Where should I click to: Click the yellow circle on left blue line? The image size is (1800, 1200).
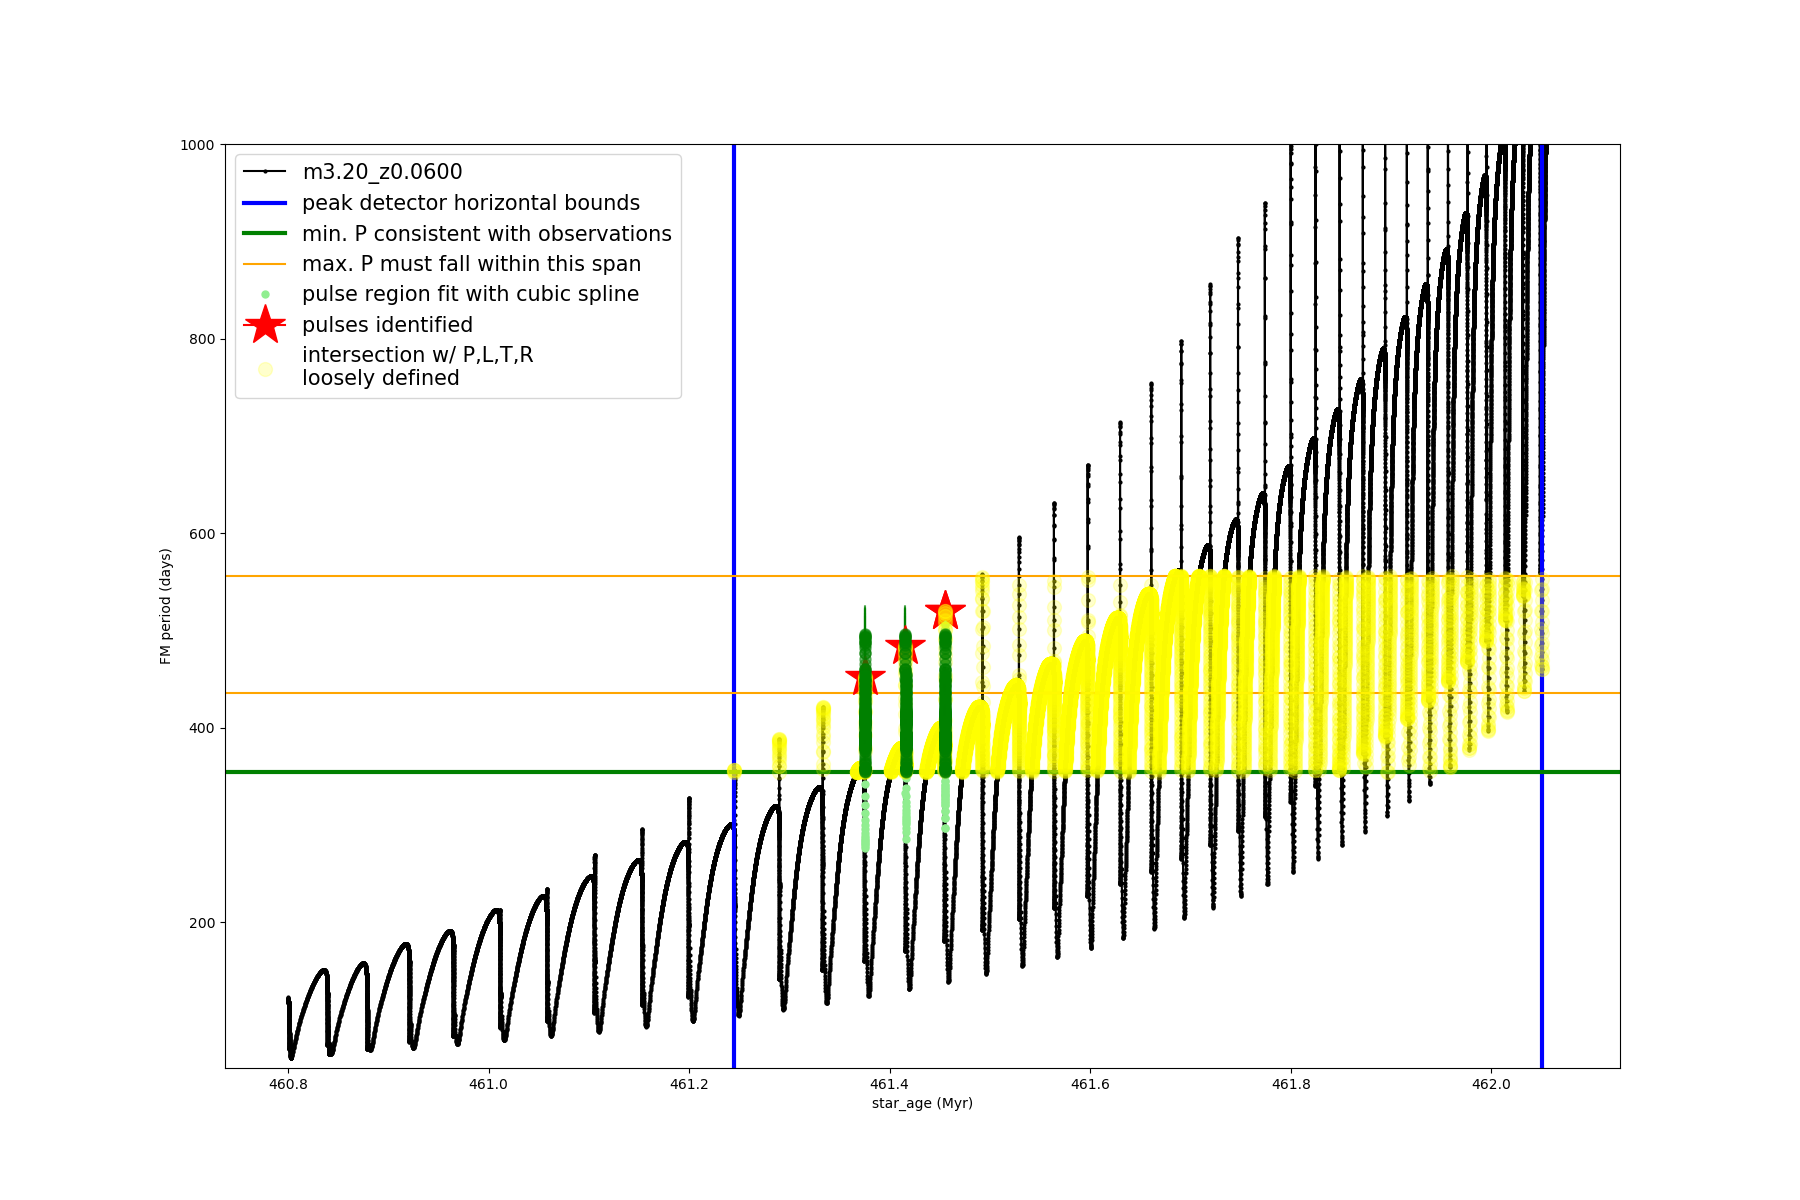click(x=734, y=771)
